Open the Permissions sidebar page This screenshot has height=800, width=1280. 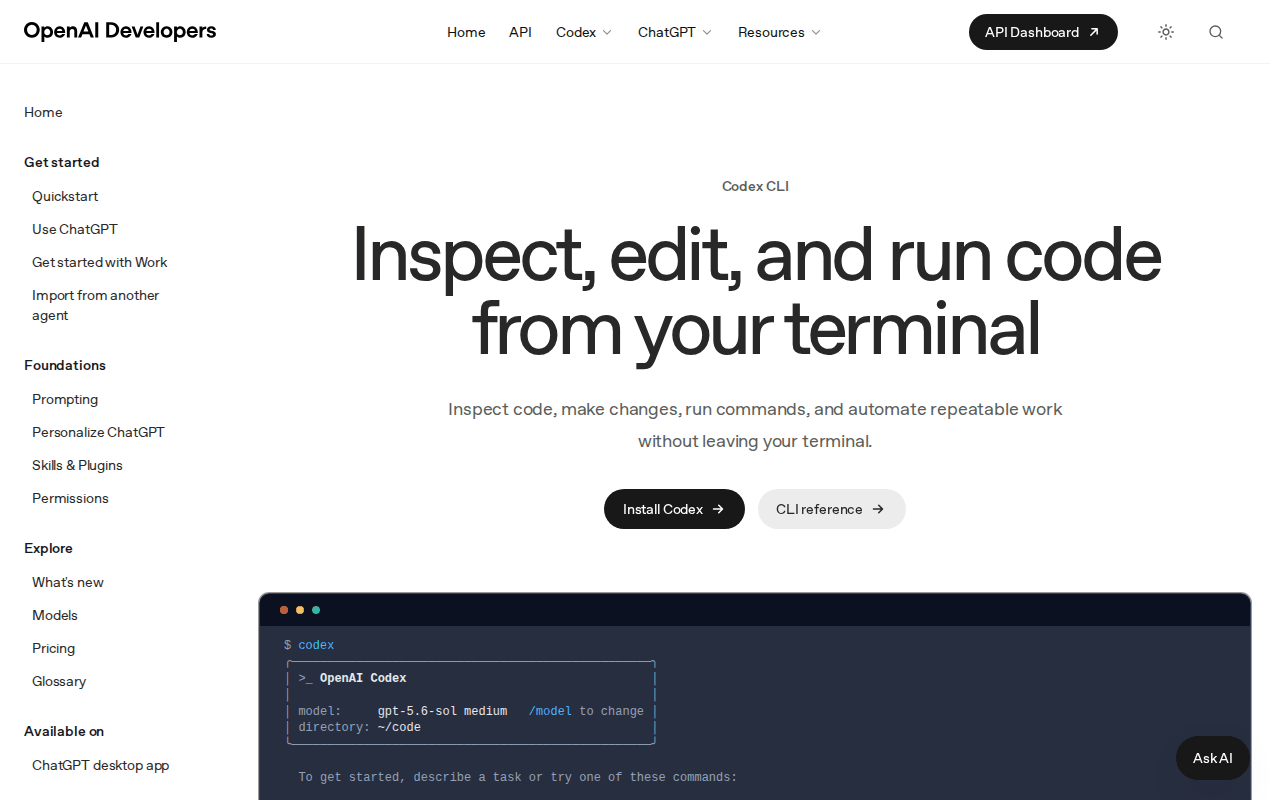pyautogui.click(x=70, y=498)
